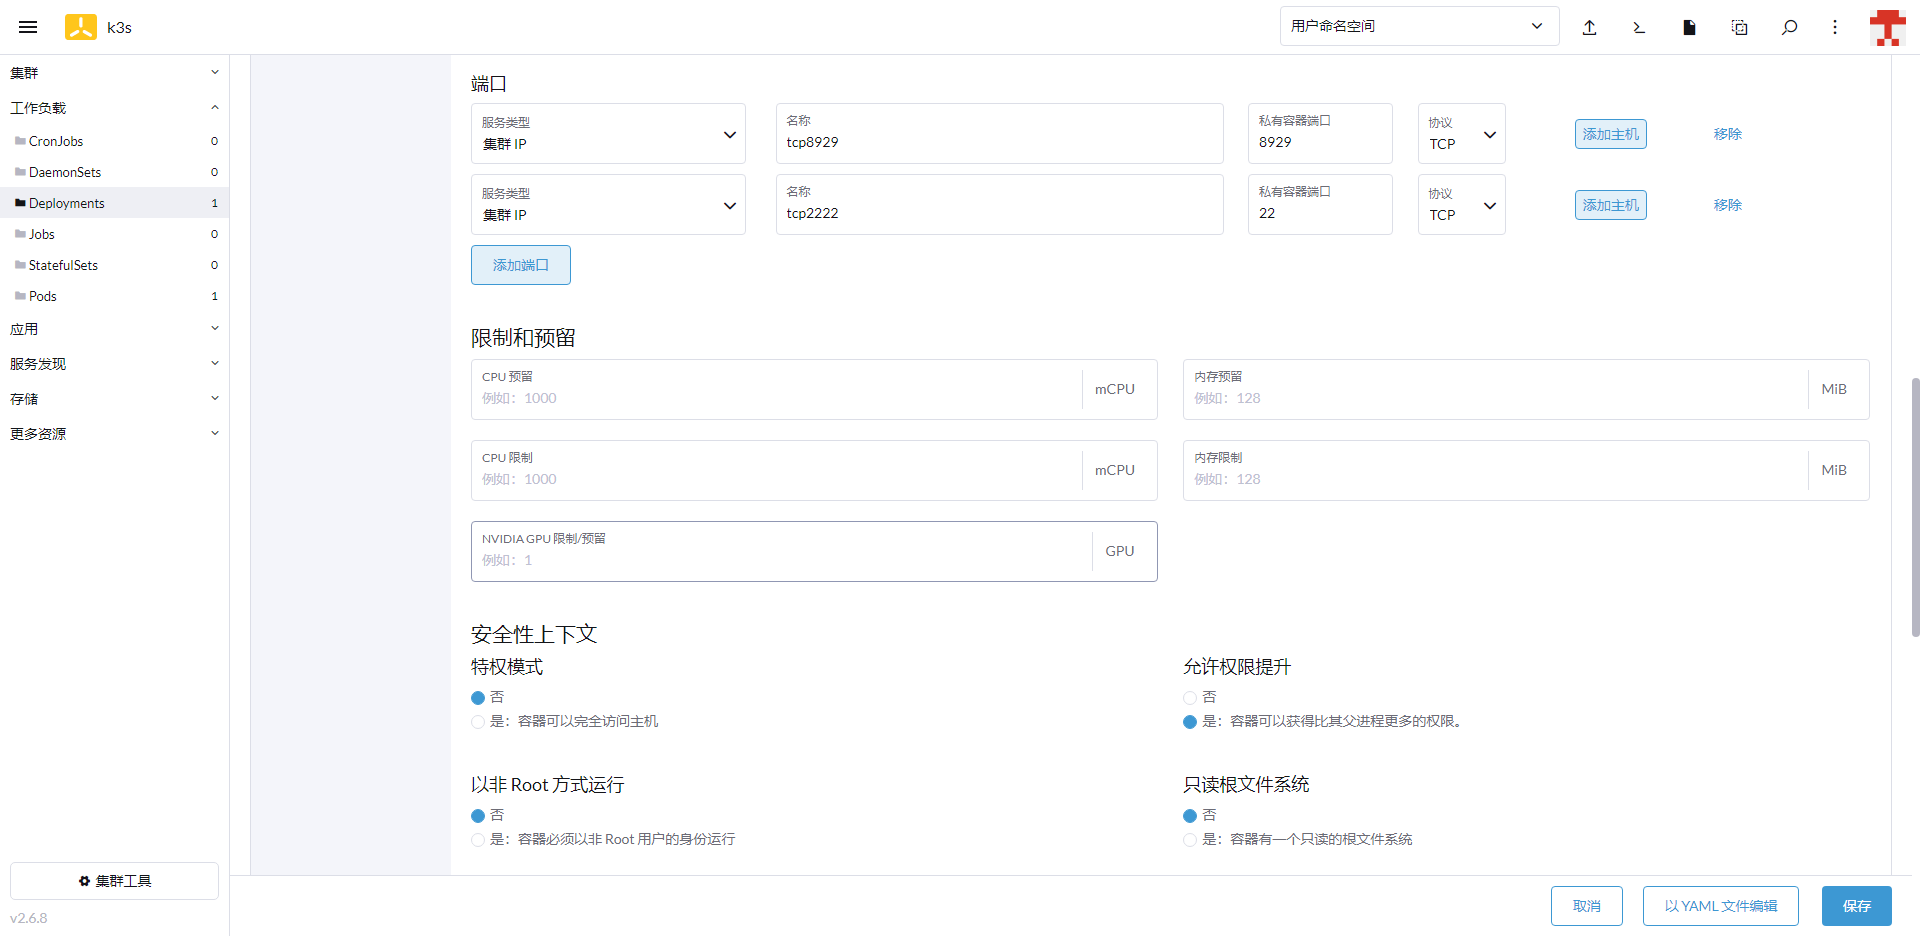Expand the 服务发现 sidebar section

[114, 364]
